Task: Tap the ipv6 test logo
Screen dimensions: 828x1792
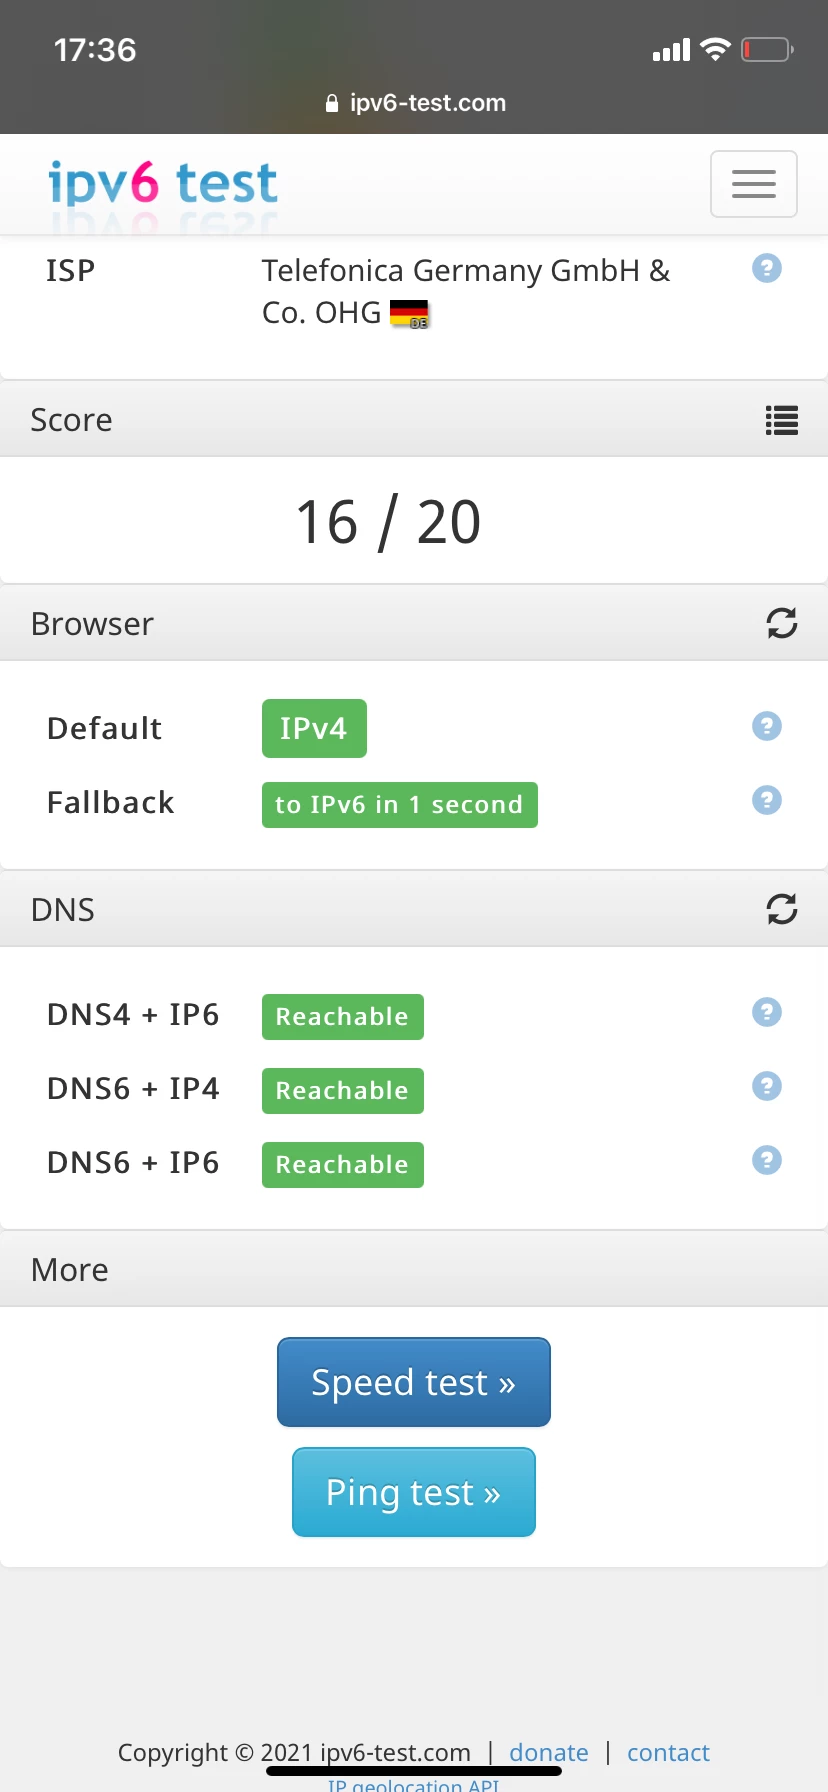Action: tap(163, 183)
